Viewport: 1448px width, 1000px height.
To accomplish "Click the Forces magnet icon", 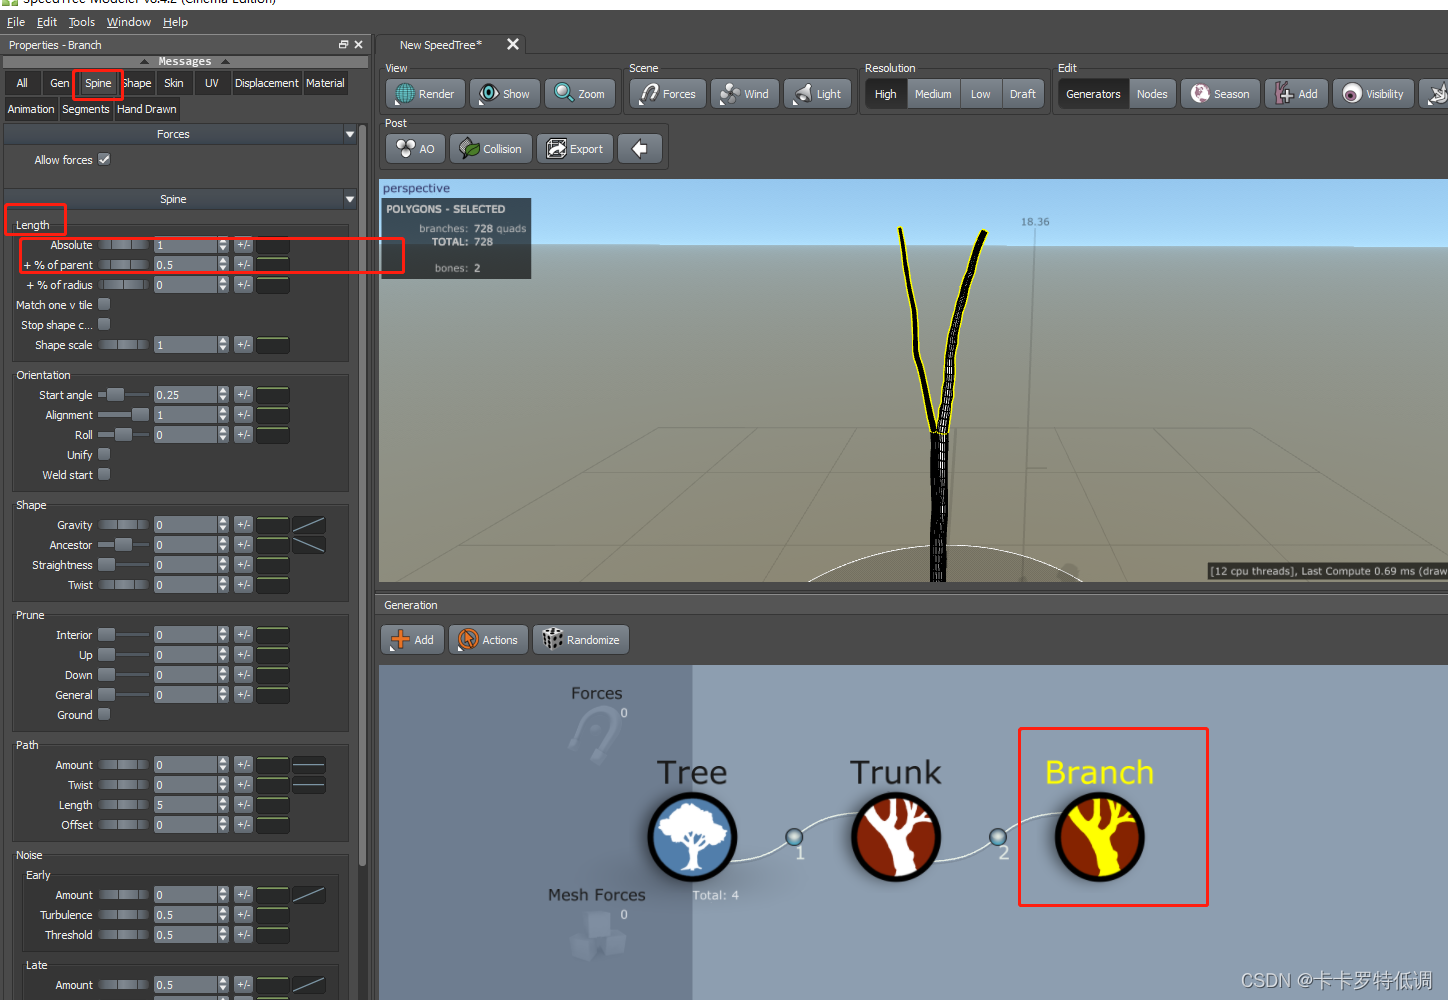I will point(596,736).
